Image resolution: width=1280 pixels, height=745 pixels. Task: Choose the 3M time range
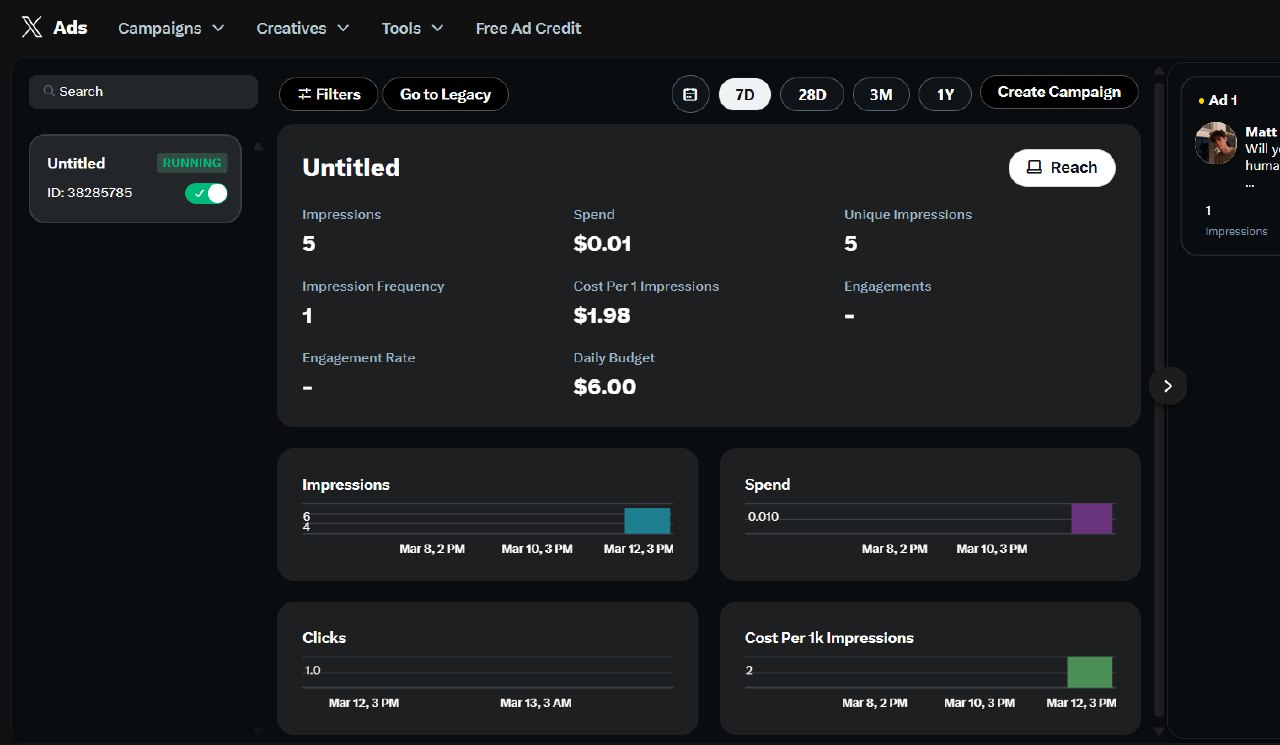point(881,95)
